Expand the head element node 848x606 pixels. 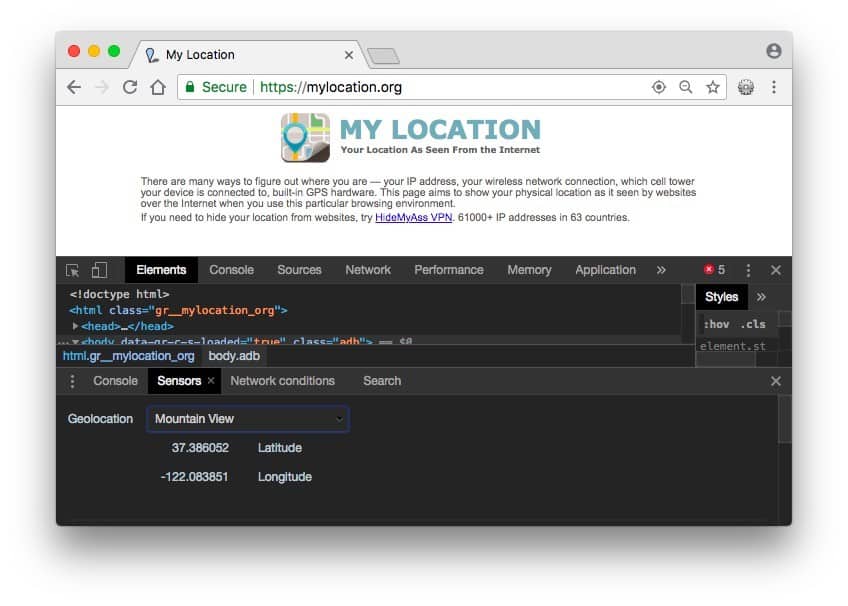coord(76,326)
